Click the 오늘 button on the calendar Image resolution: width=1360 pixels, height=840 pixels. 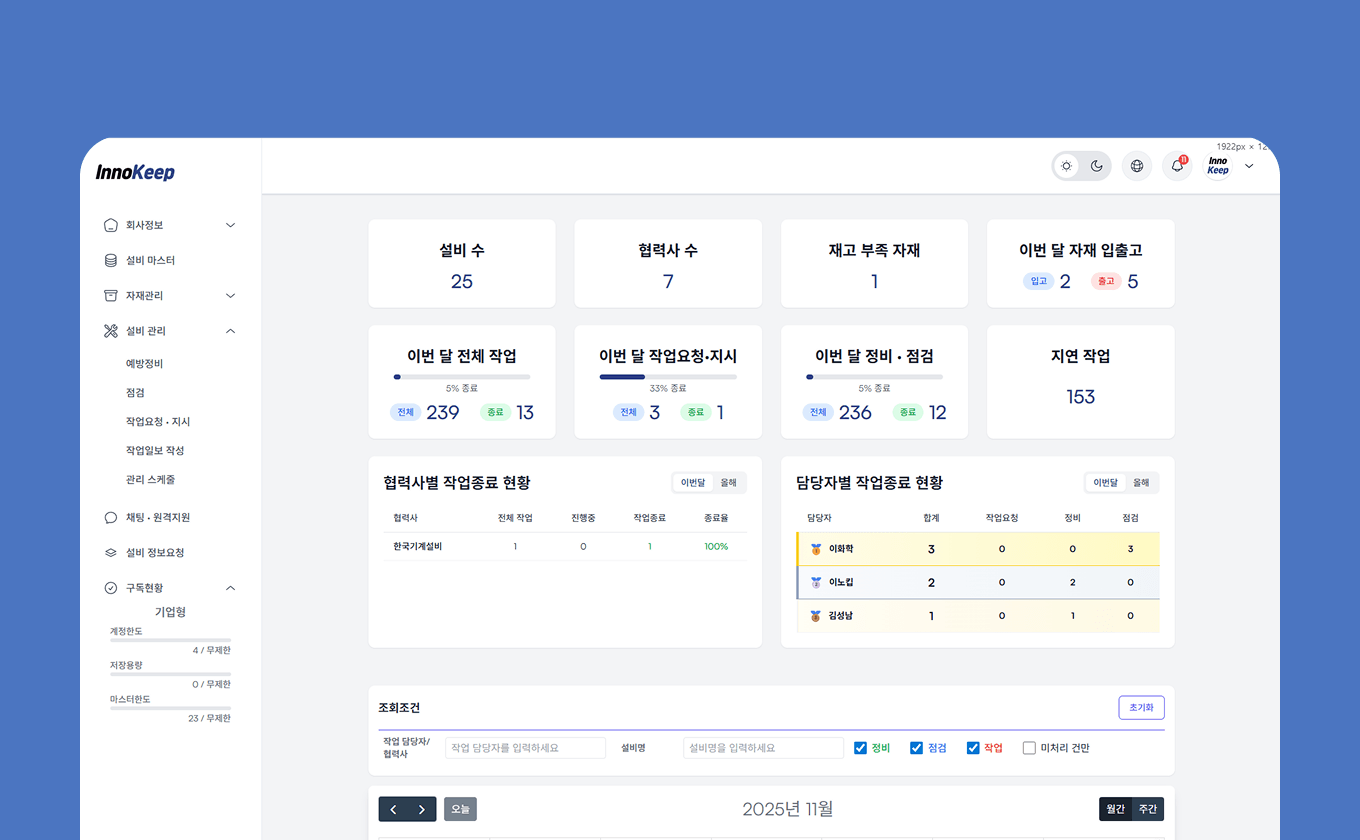click(x=460, y=809)
